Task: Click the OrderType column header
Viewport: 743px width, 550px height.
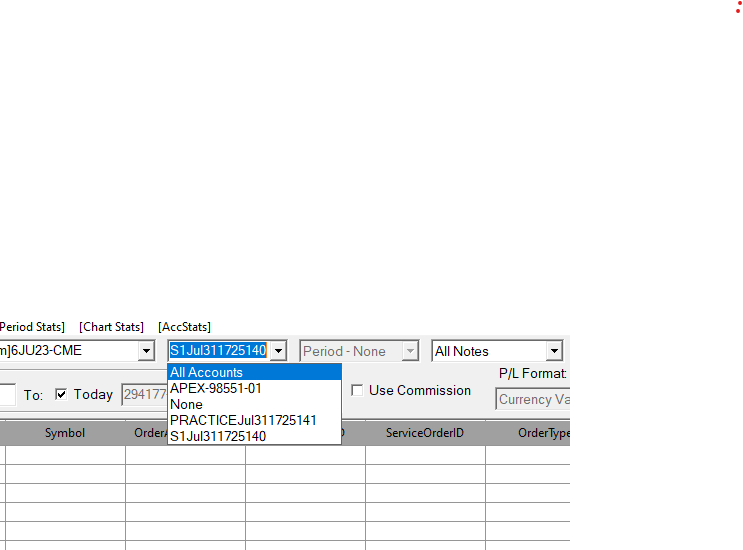Action: click(x=528, y=433)
